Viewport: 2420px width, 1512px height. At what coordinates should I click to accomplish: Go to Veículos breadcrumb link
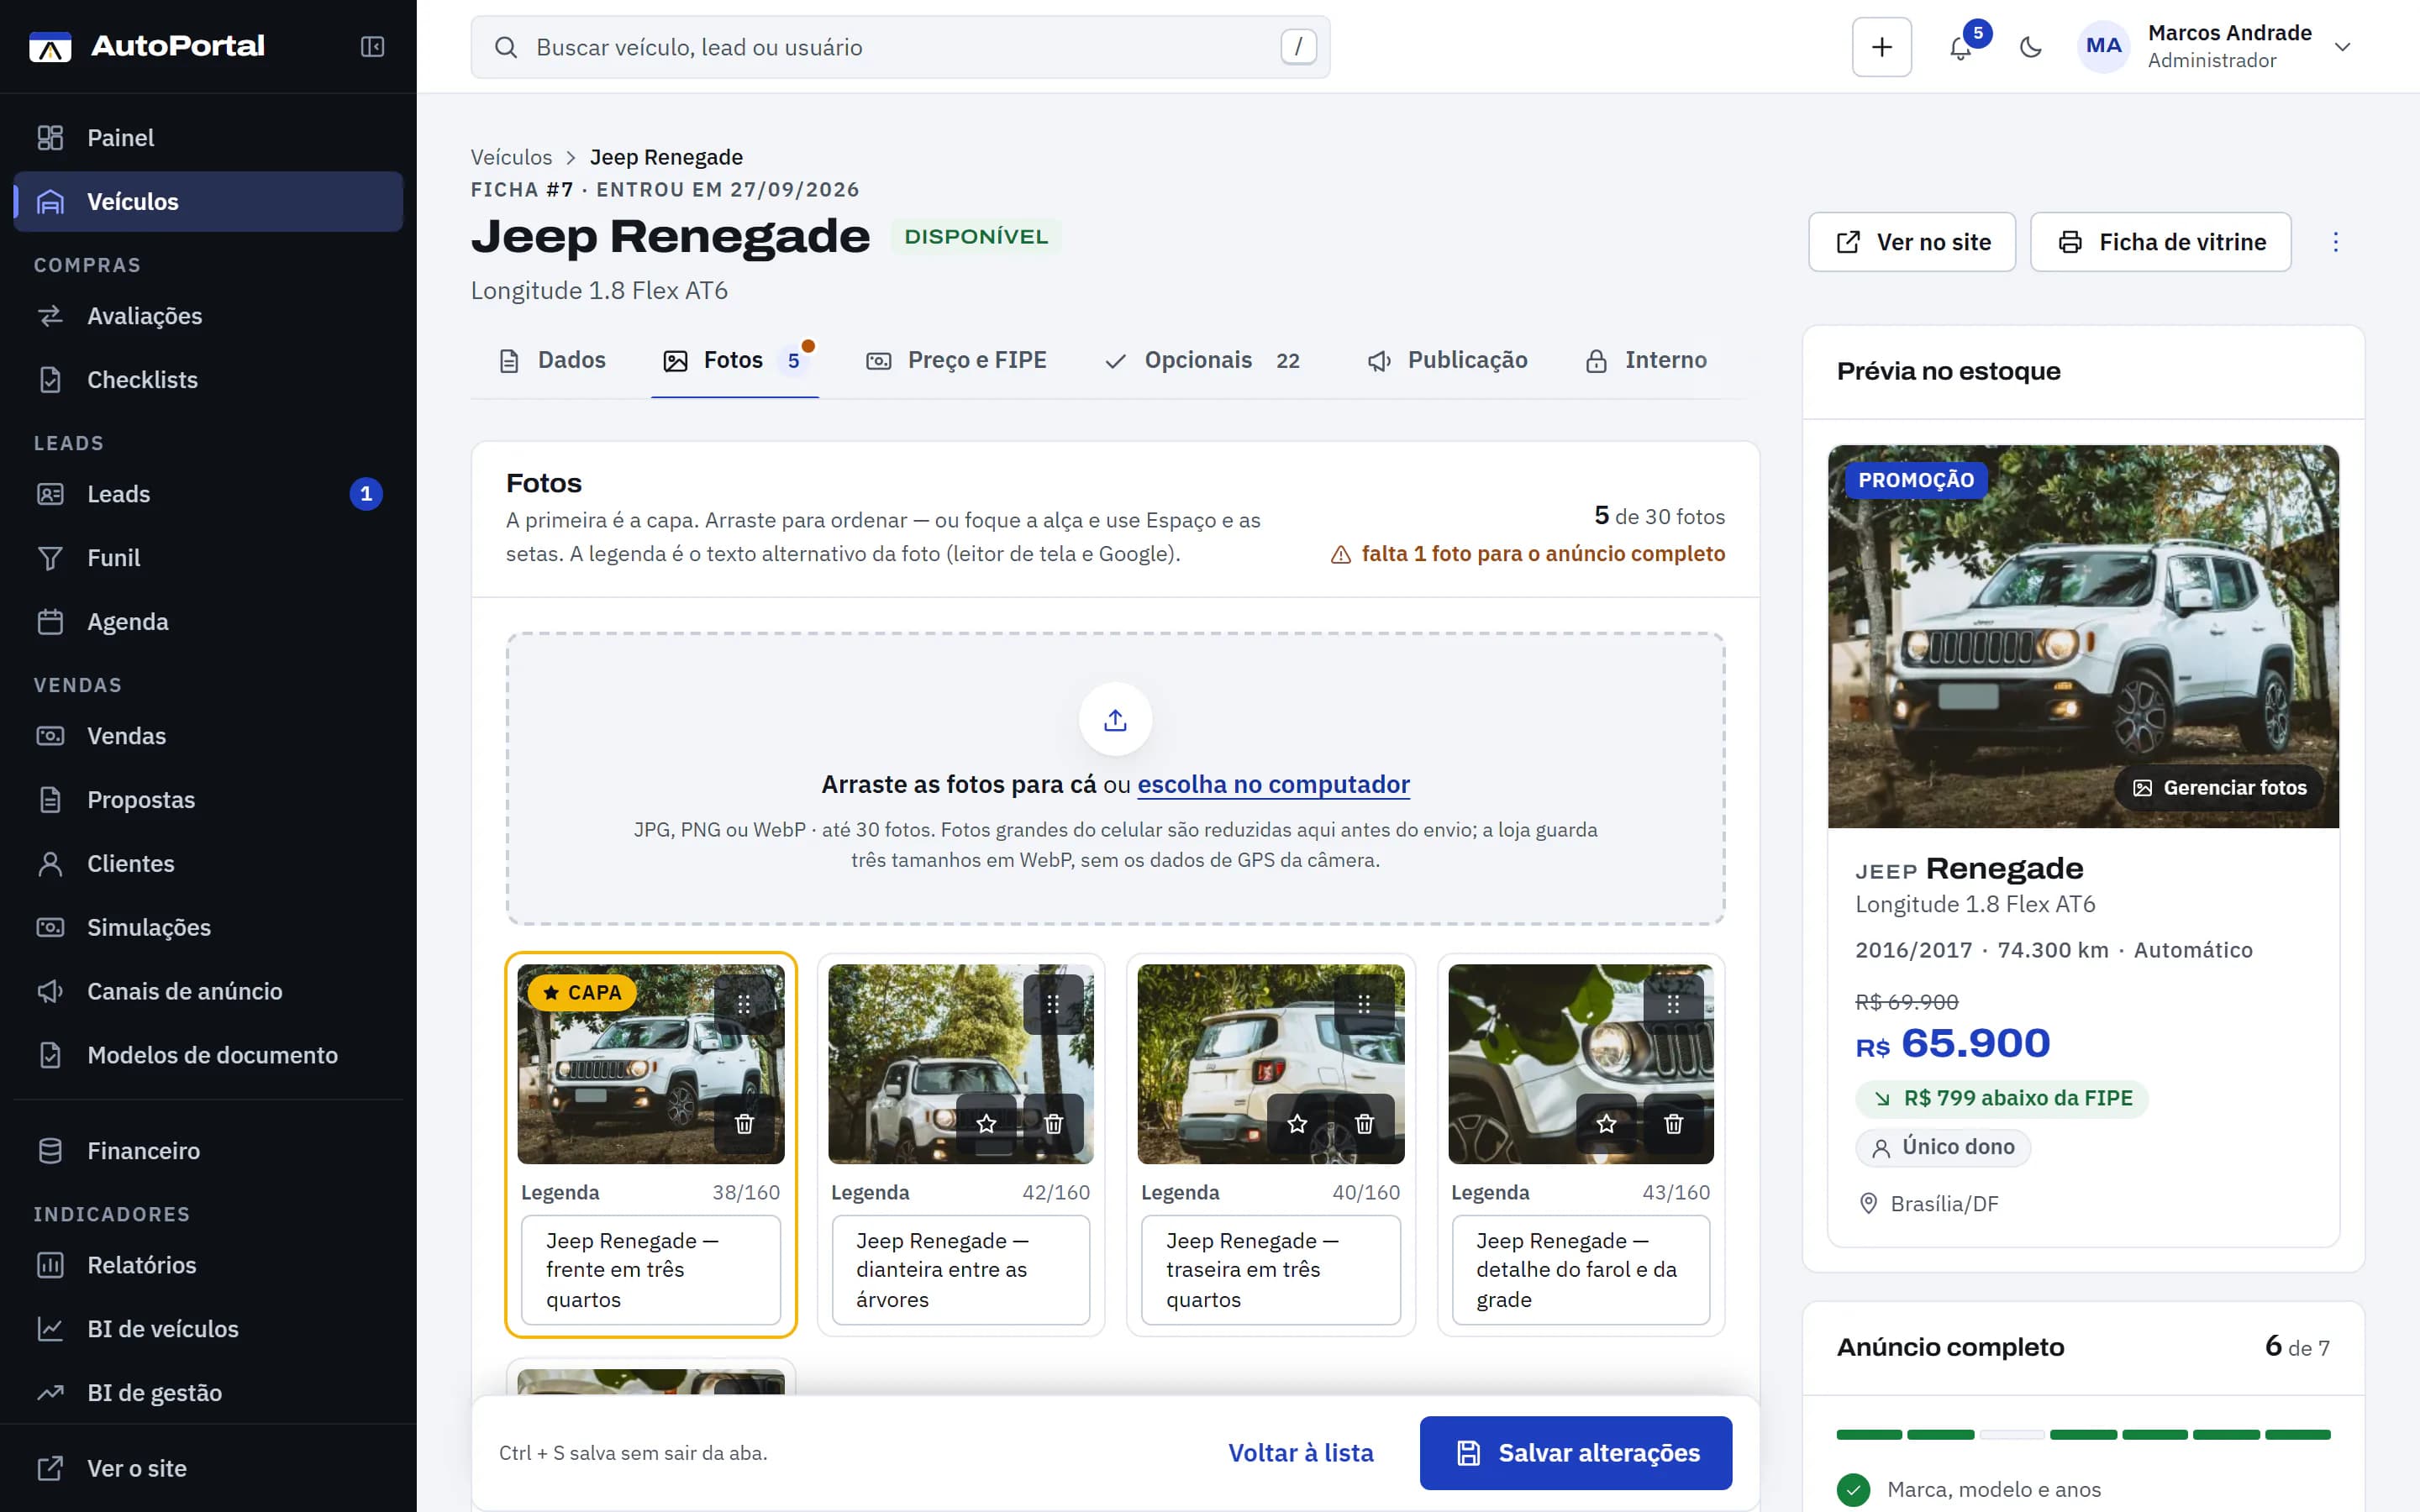tap(511, 157)
